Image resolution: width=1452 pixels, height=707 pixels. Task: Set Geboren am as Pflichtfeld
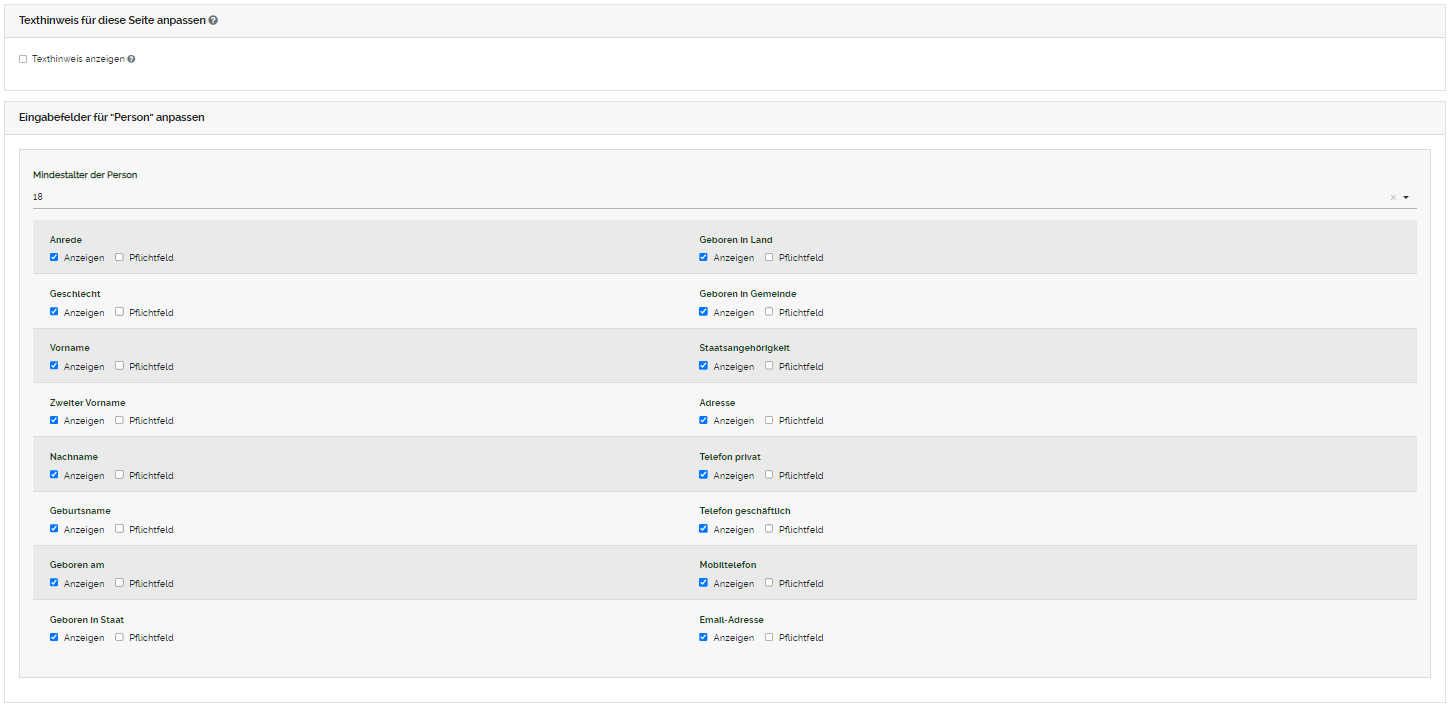coord(119,583)
